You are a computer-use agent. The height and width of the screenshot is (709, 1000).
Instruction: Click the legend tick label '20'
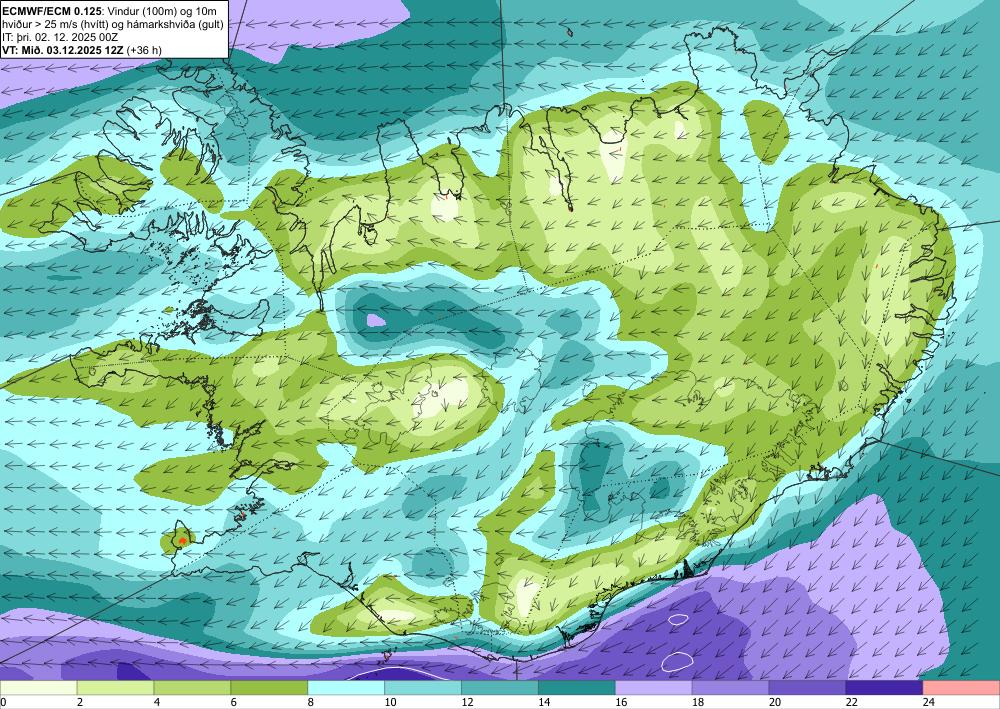point(775,702)
